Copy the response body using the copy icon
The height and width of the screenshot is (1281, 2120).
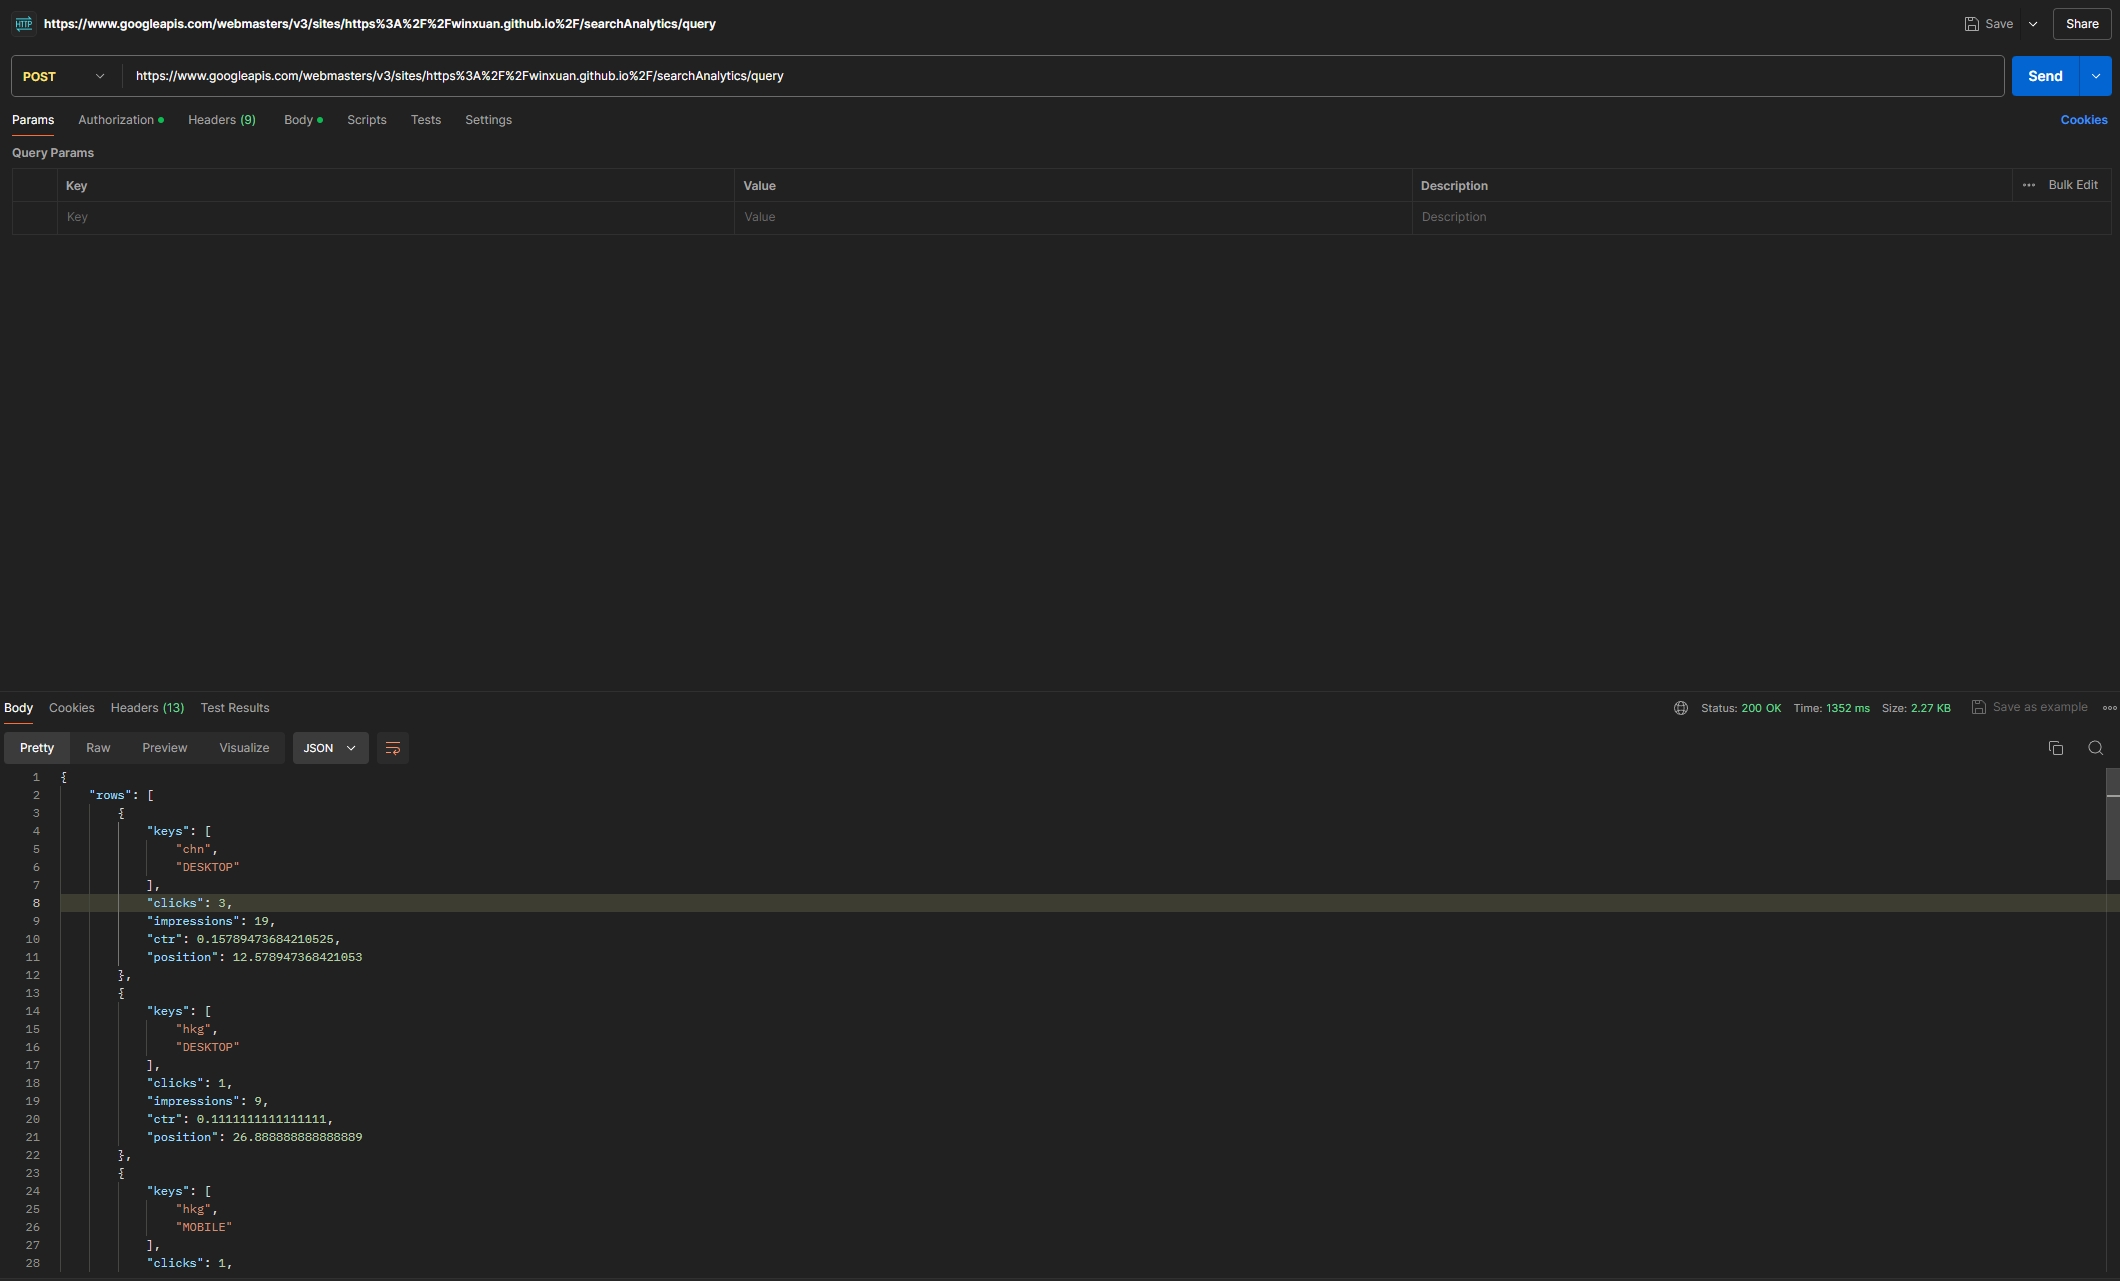click(x=2056, y=748)
